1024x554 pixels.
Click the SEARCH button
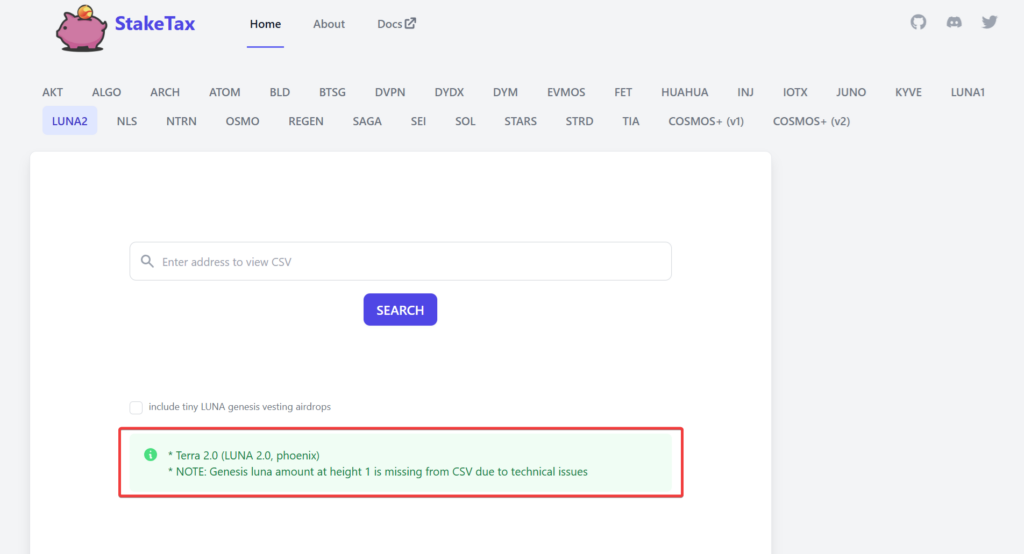400,310
